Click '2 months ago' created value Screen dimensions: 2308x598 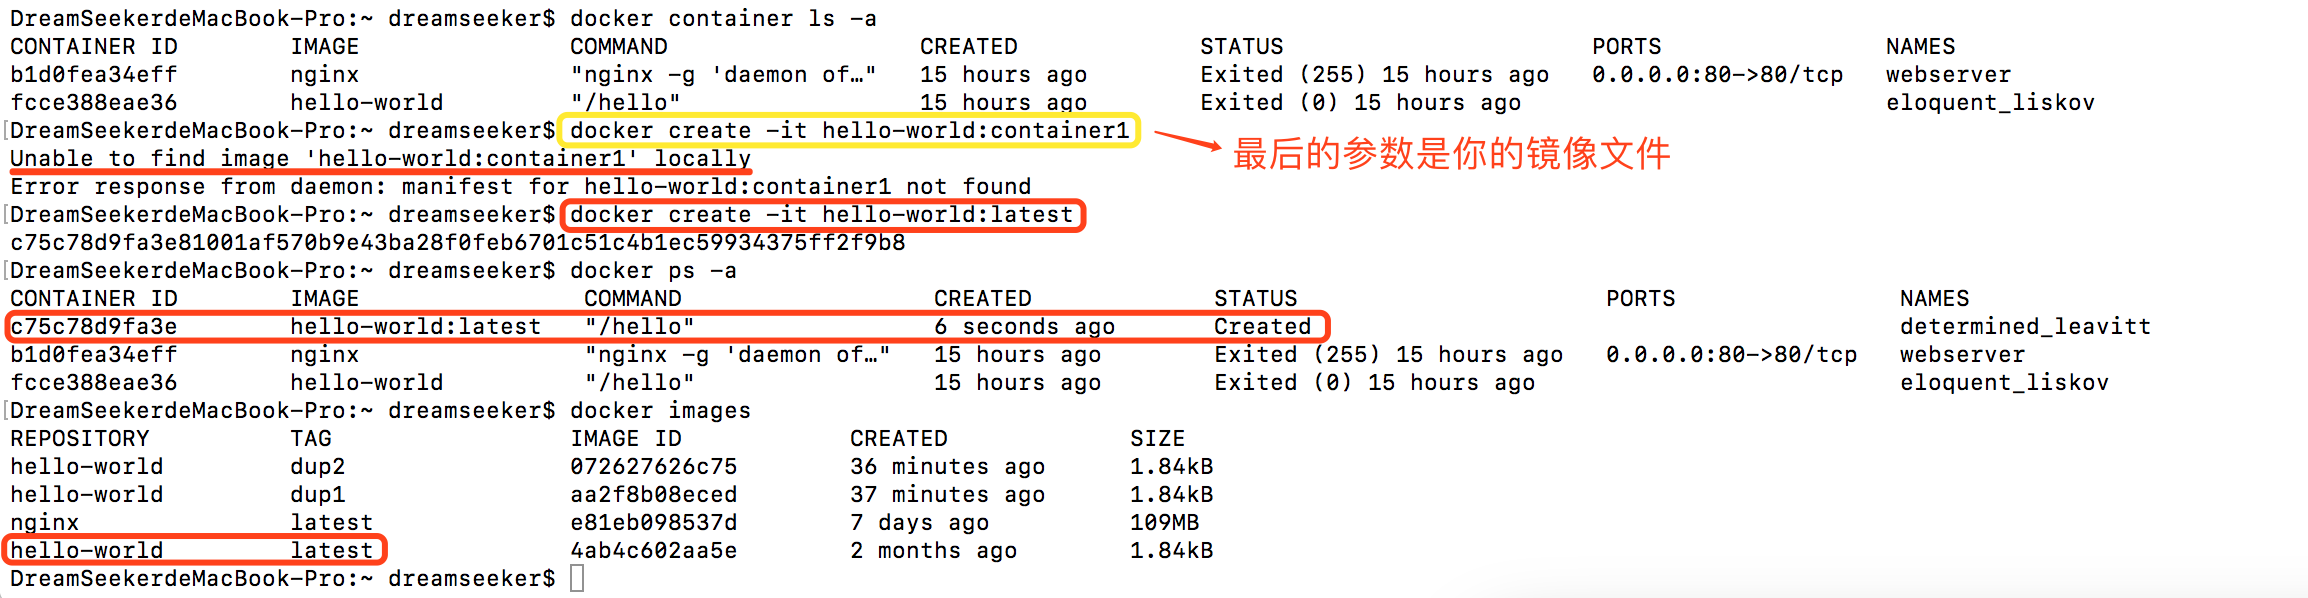point(933,550)
